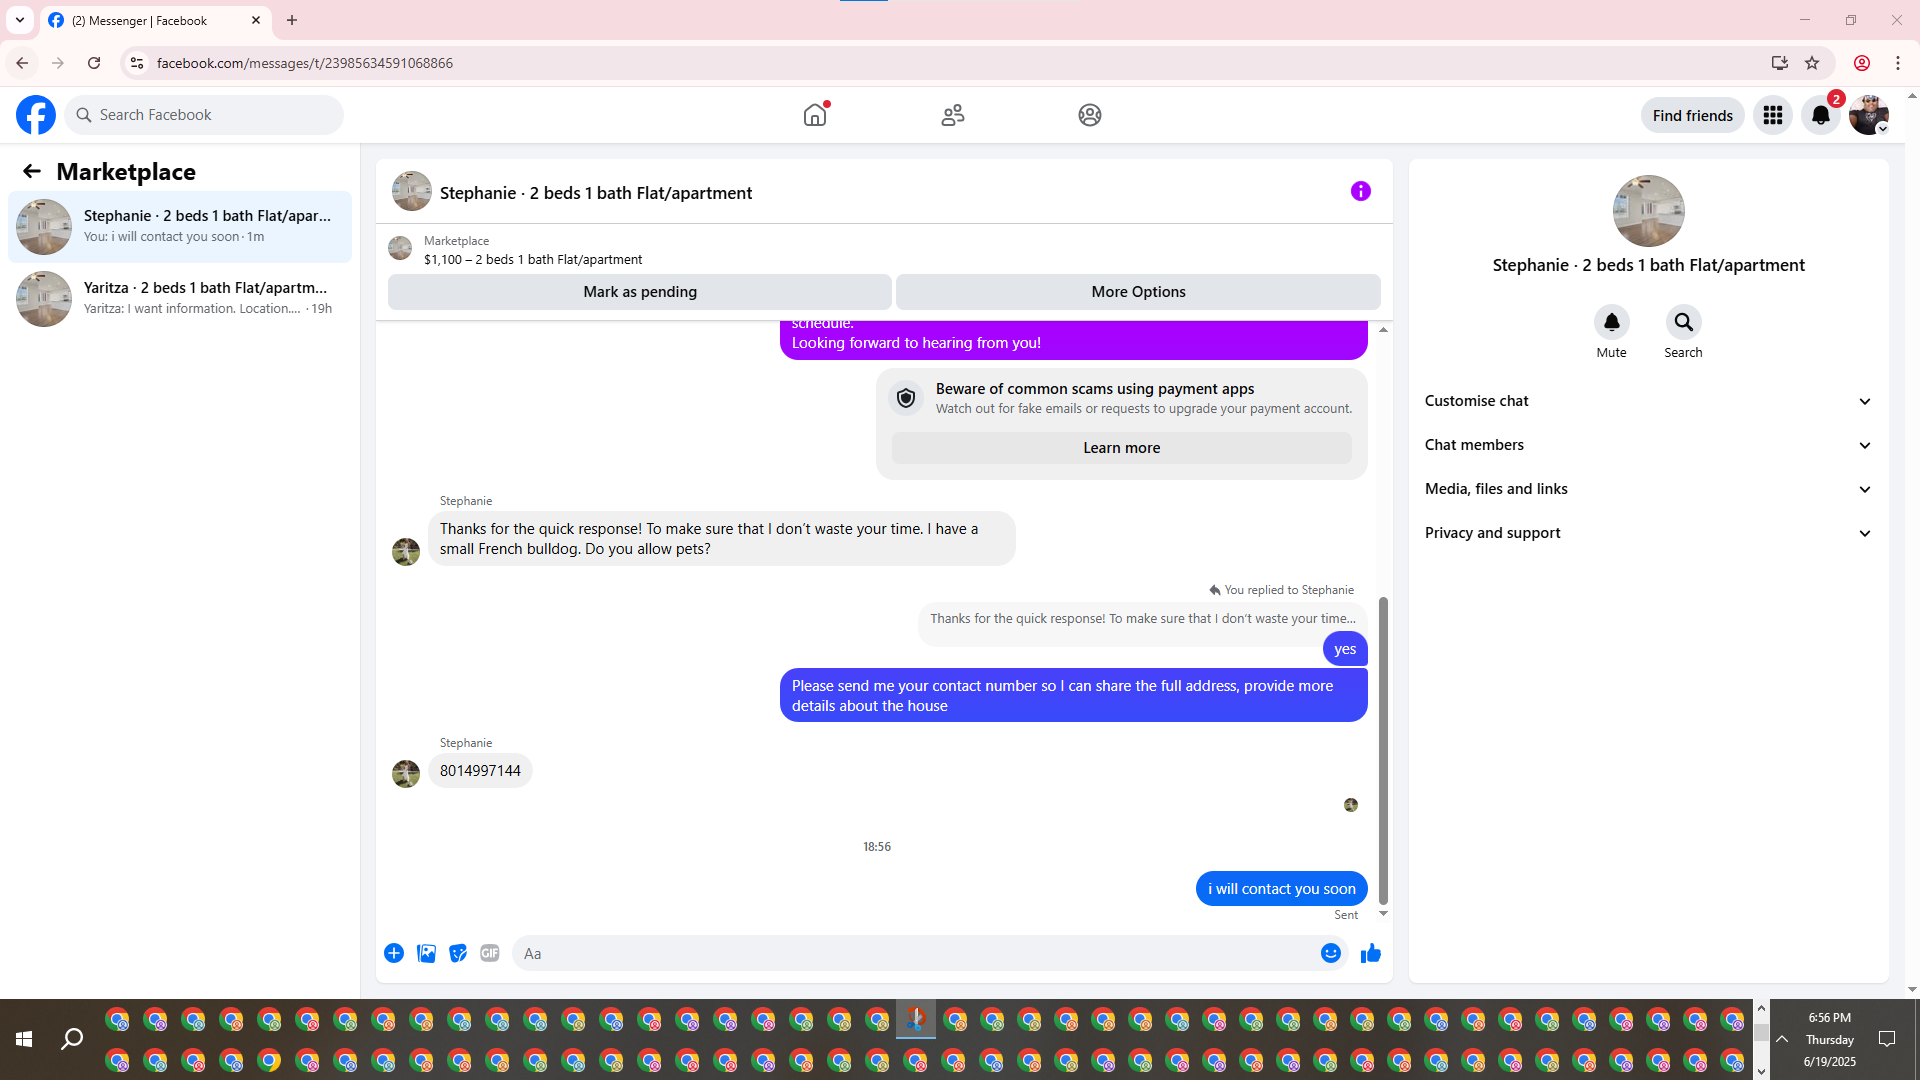Open the Stephanie conversation in the list
This screenshot has height=1080, width=1920.
180,227
